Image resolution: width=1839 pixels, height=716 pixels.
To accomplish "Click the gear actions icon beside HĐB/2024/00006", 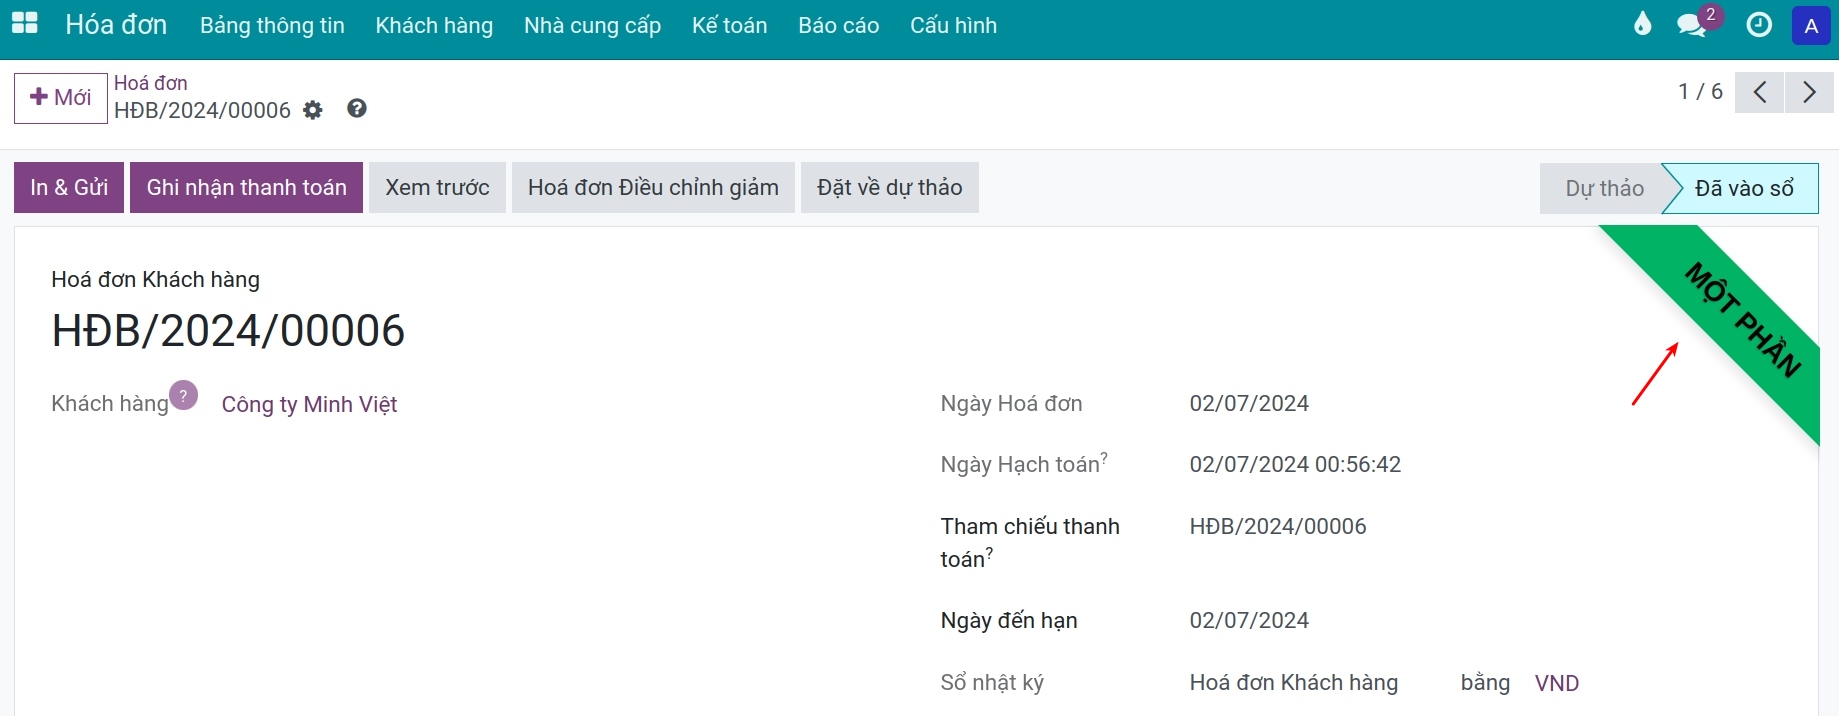I will tap(313, 110).
